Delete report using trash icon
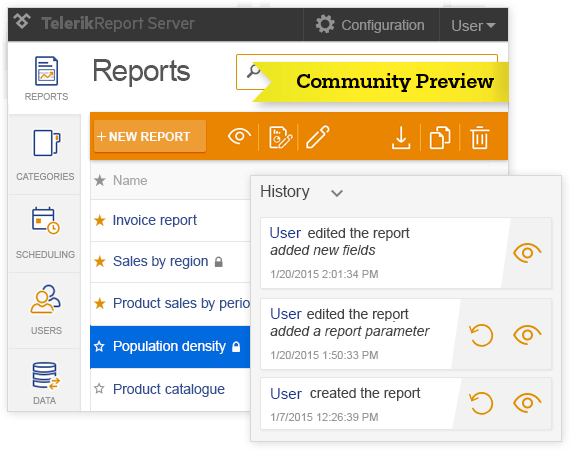This screenshot has width=570, height=451. [x=479, y=137]
